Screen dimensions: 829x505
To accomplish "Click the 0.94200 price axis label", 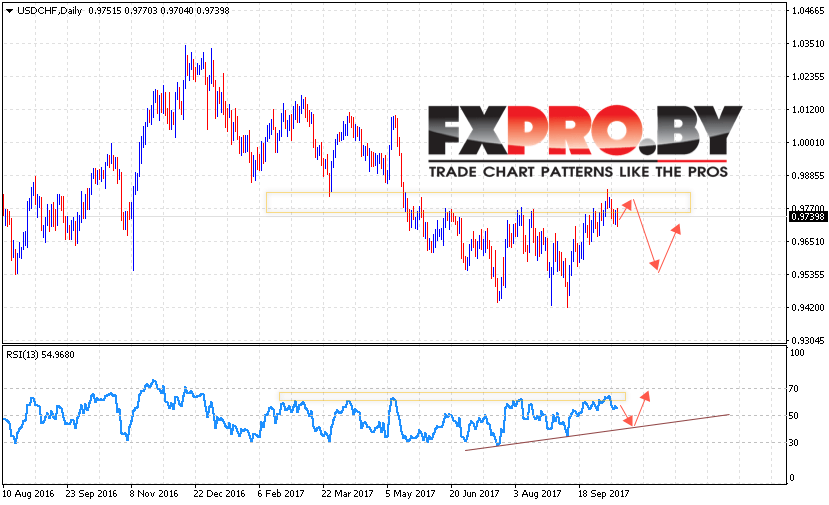I will tap(807, 307).
